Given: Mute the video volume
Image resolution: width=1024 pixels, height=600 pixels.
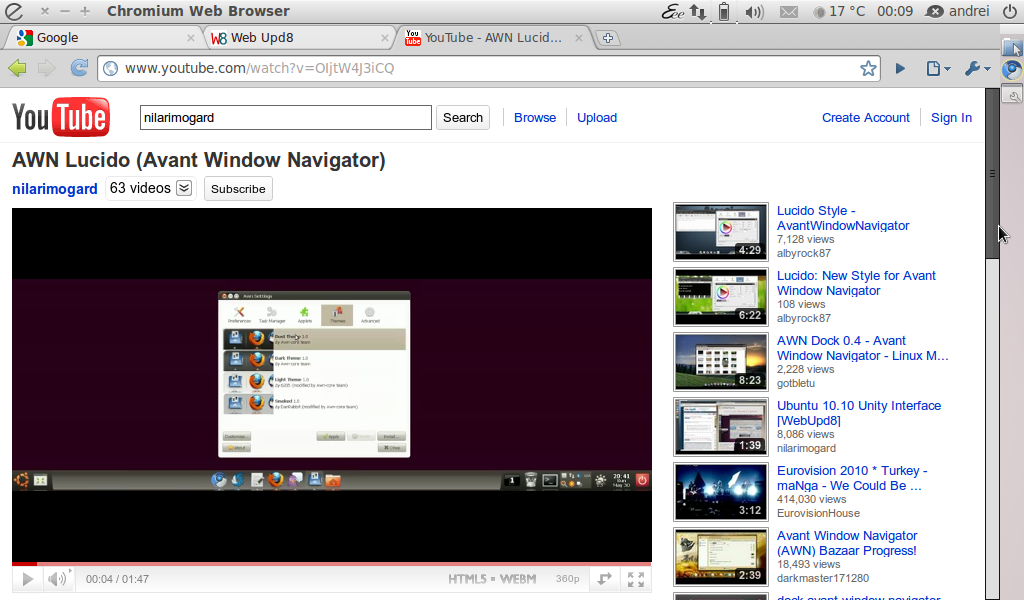Looking at the screenshot, I should click(57, 579).
